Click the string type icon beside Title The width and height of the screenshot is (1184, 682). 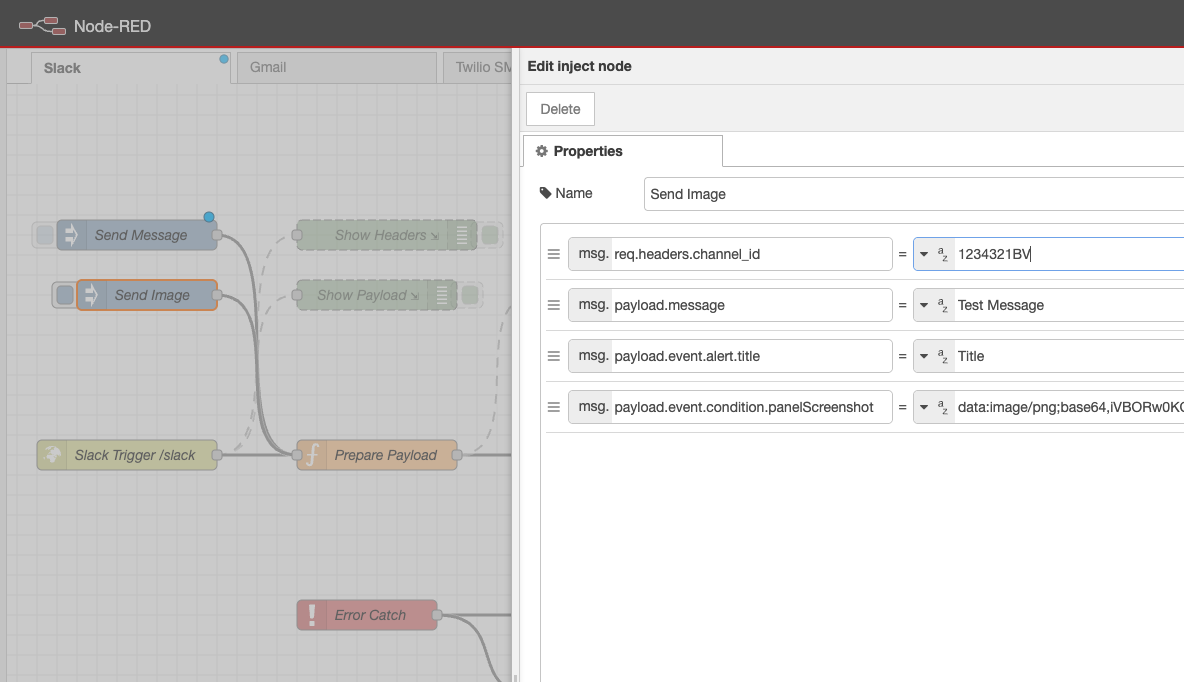tap(942, 356)
